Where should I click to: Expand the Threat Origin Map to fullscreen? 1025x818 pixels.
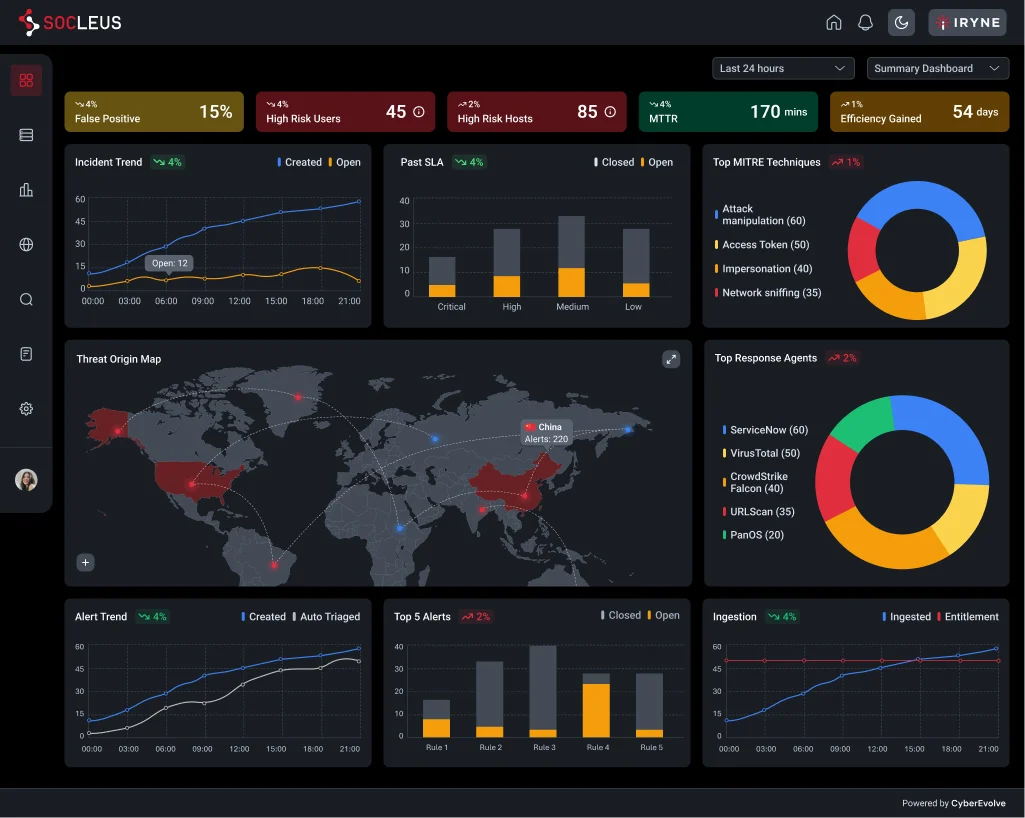(x=671, y=359)
